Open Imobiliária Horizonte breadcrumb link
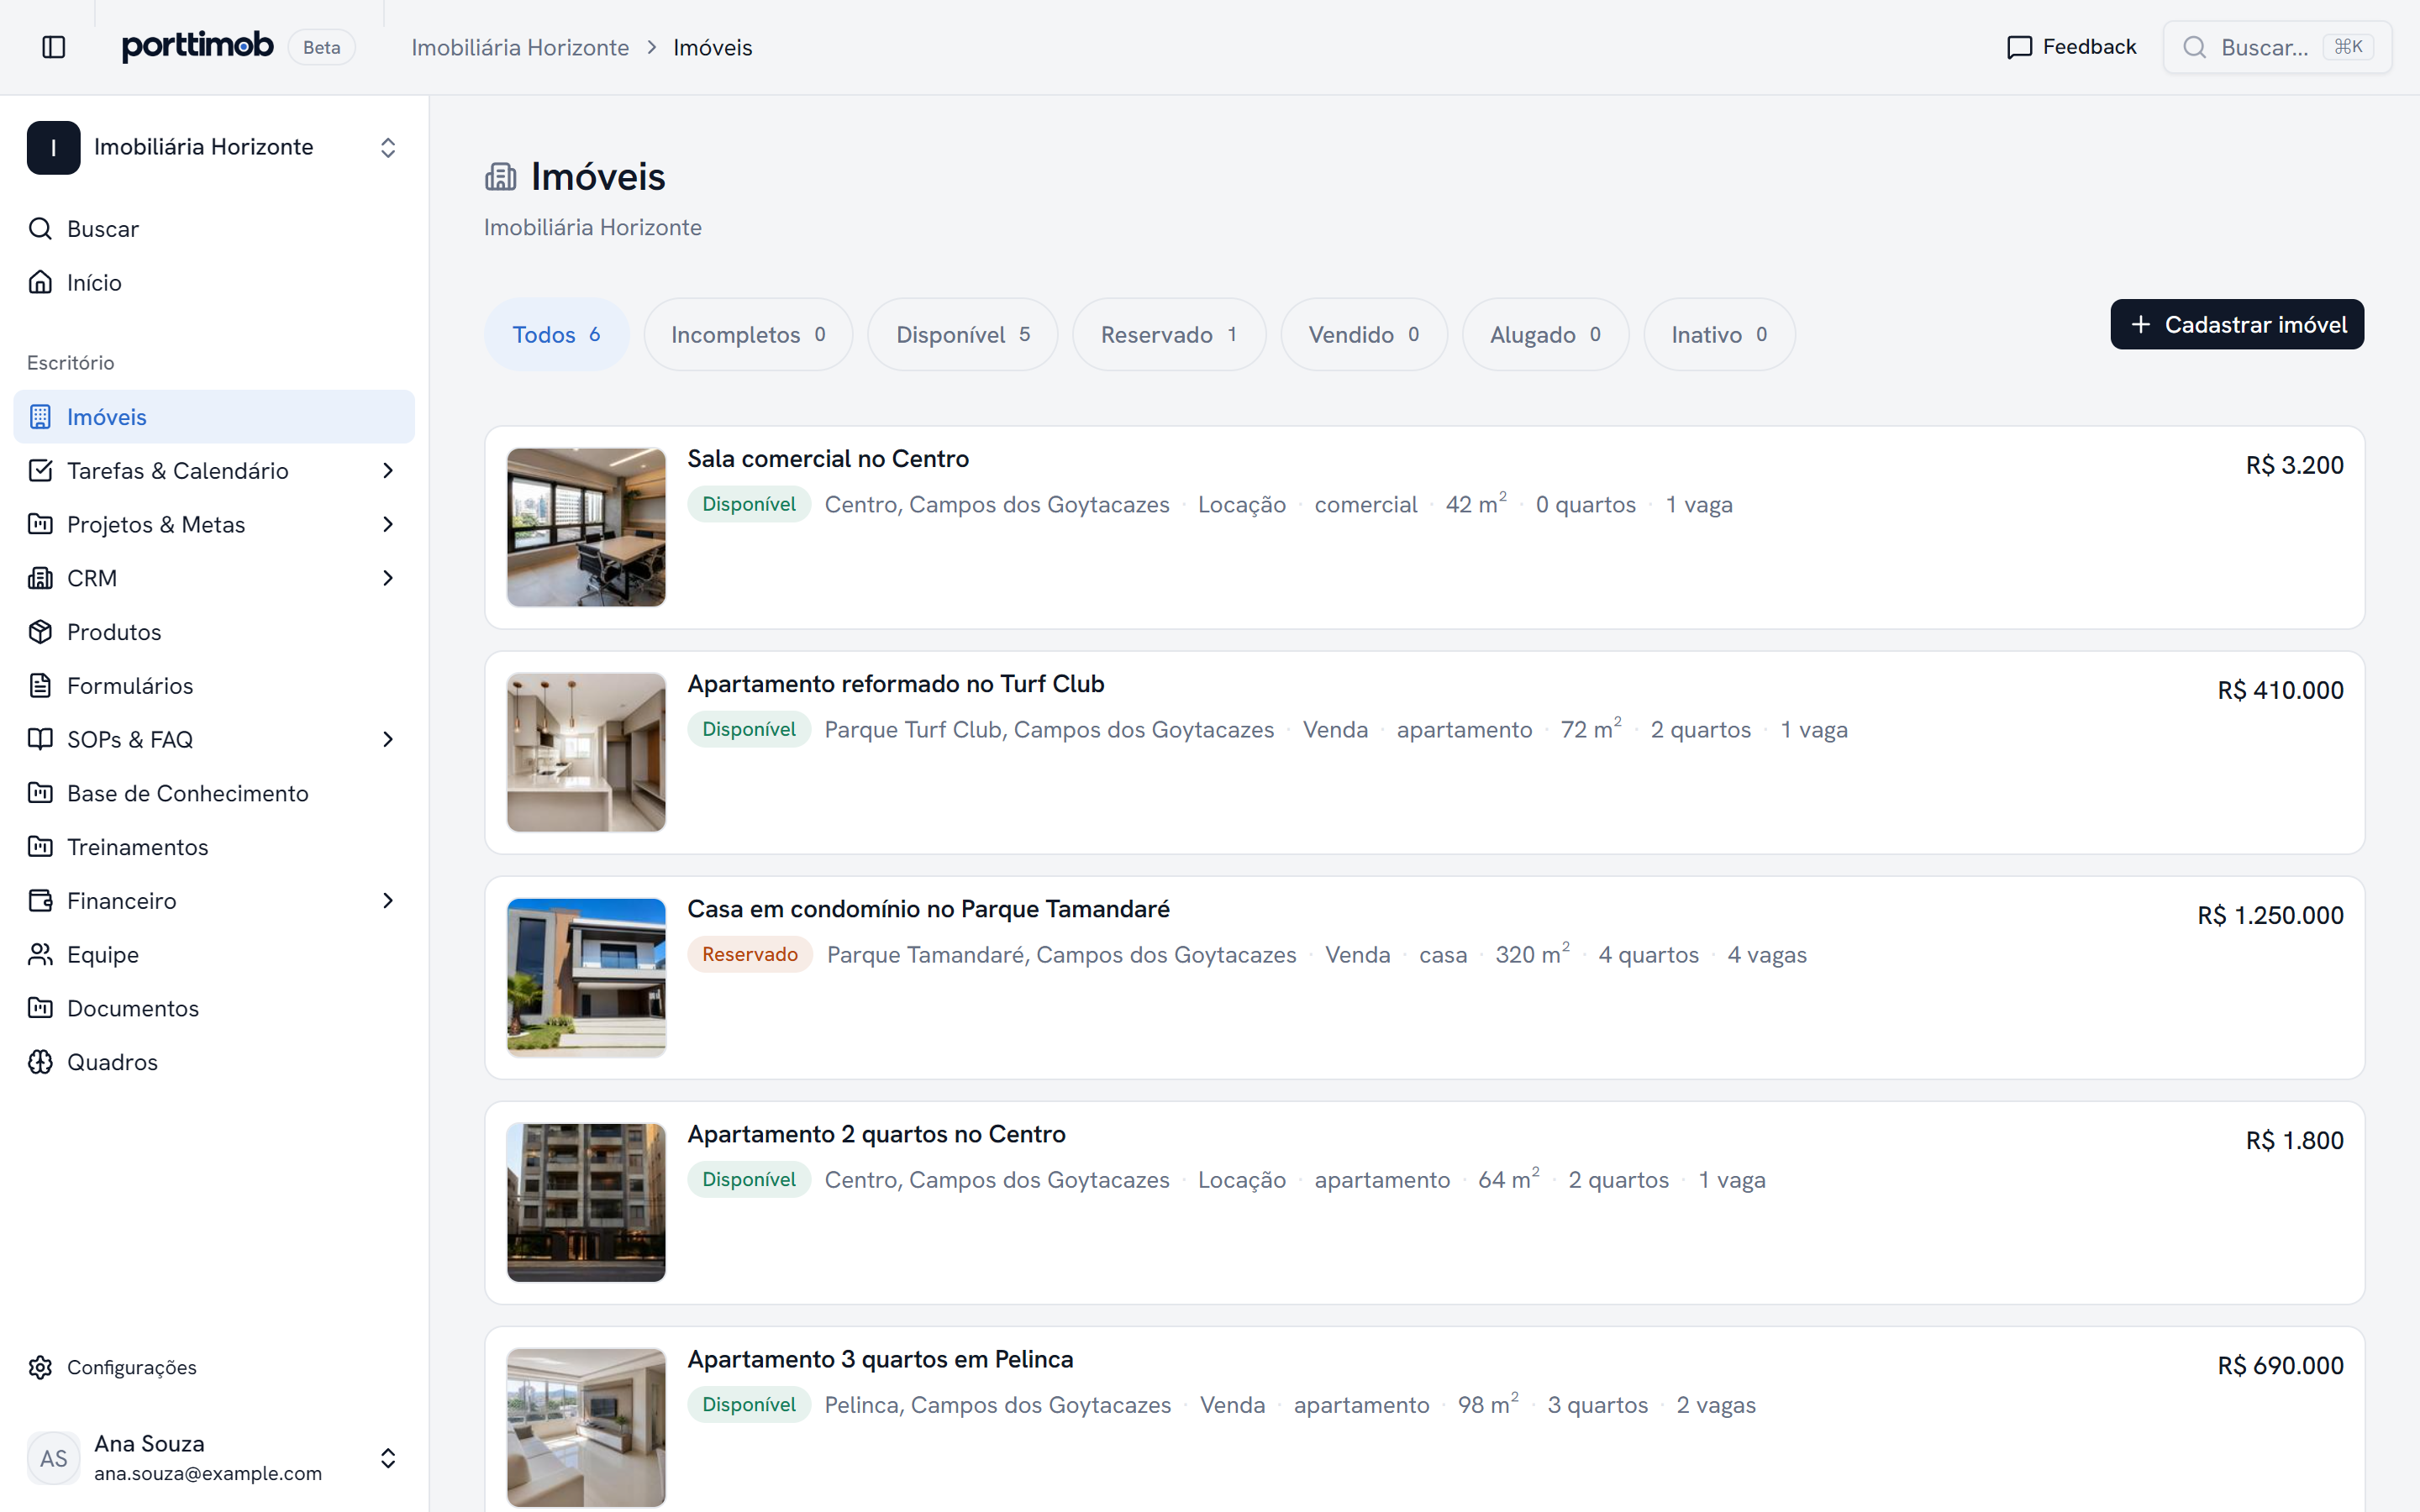The width and height of the screenshot is (2420, 1512). click(x=520, y=48)
